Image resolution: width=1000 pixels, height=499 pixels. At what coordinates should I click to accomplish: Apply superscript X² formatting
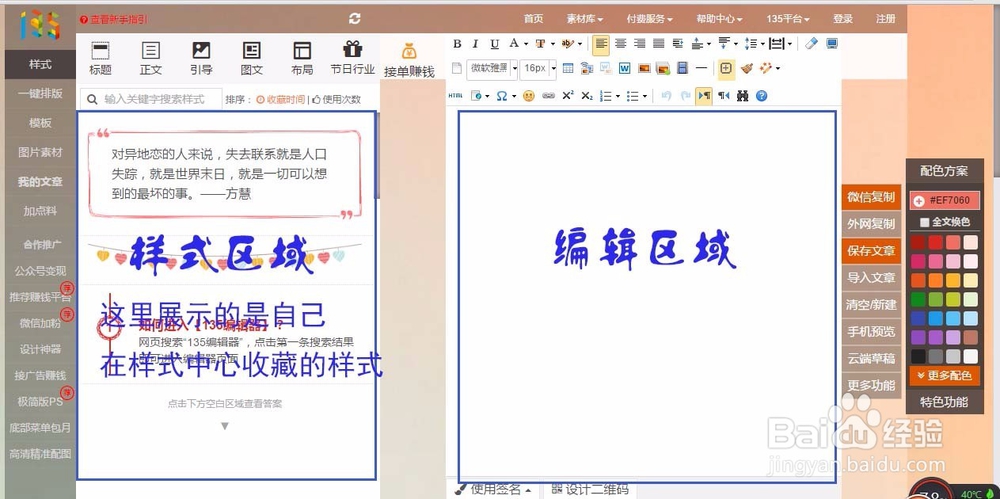tap(568, 96)
